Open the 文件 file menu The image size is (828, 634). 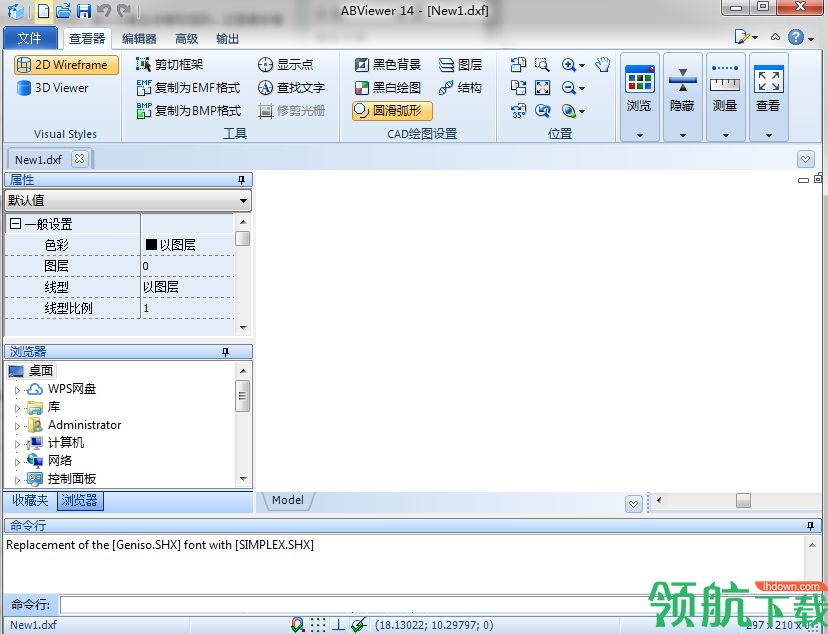pos(30,38)
